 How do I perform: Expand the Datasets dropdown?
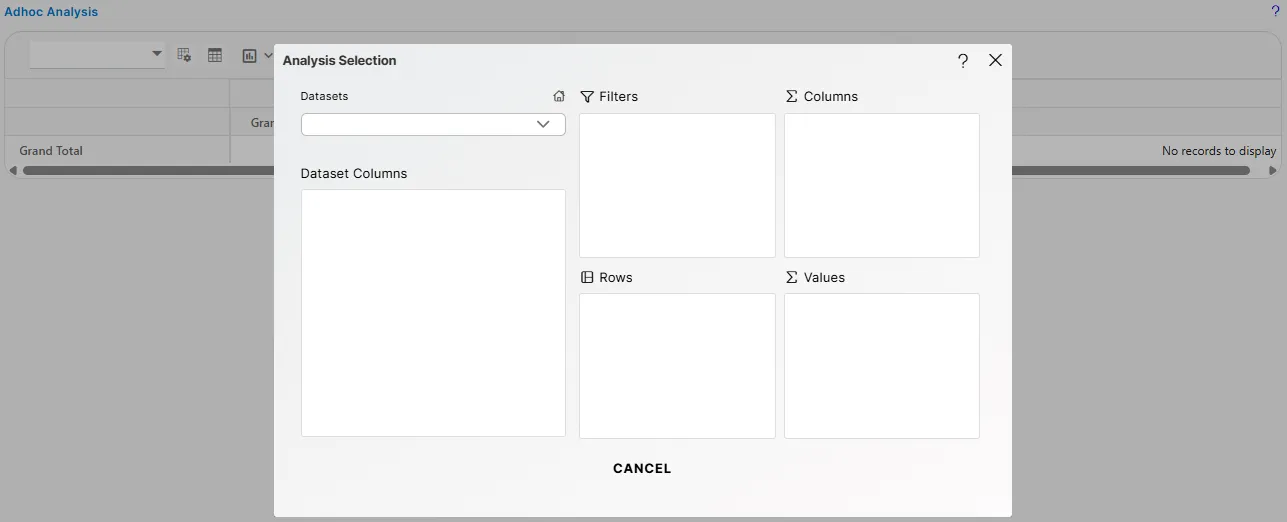(543, 124)
